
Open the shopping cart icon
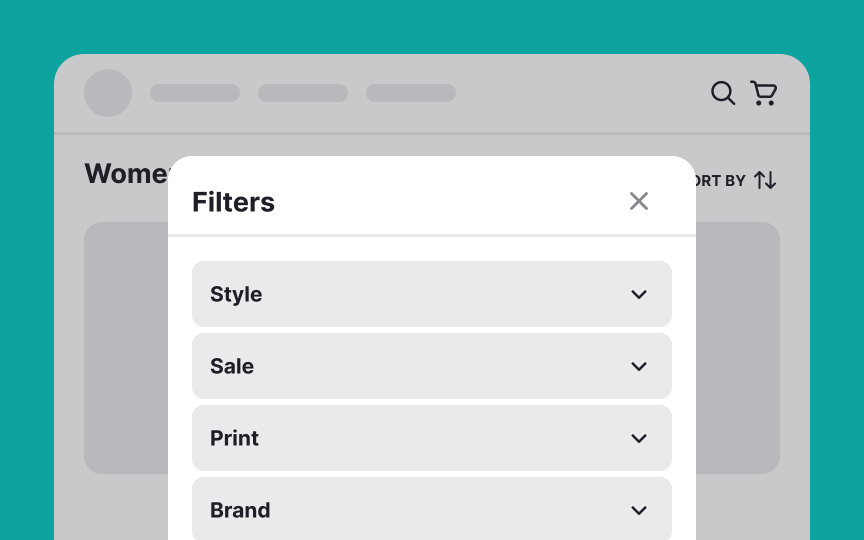[x=764, y=93]
